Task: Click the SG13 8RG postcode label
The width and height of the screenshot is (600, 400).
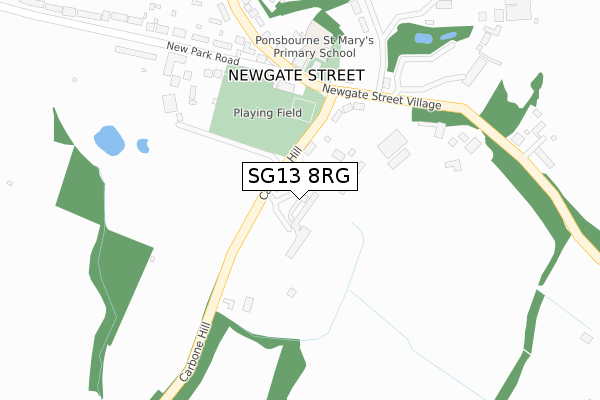Action: [299, 176]
